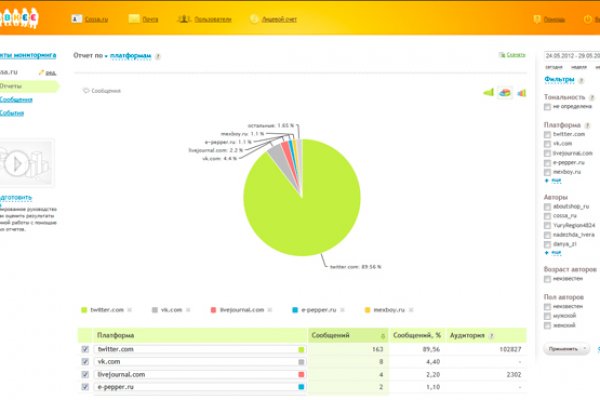Click the green arrow chart icon

point(488,93)
